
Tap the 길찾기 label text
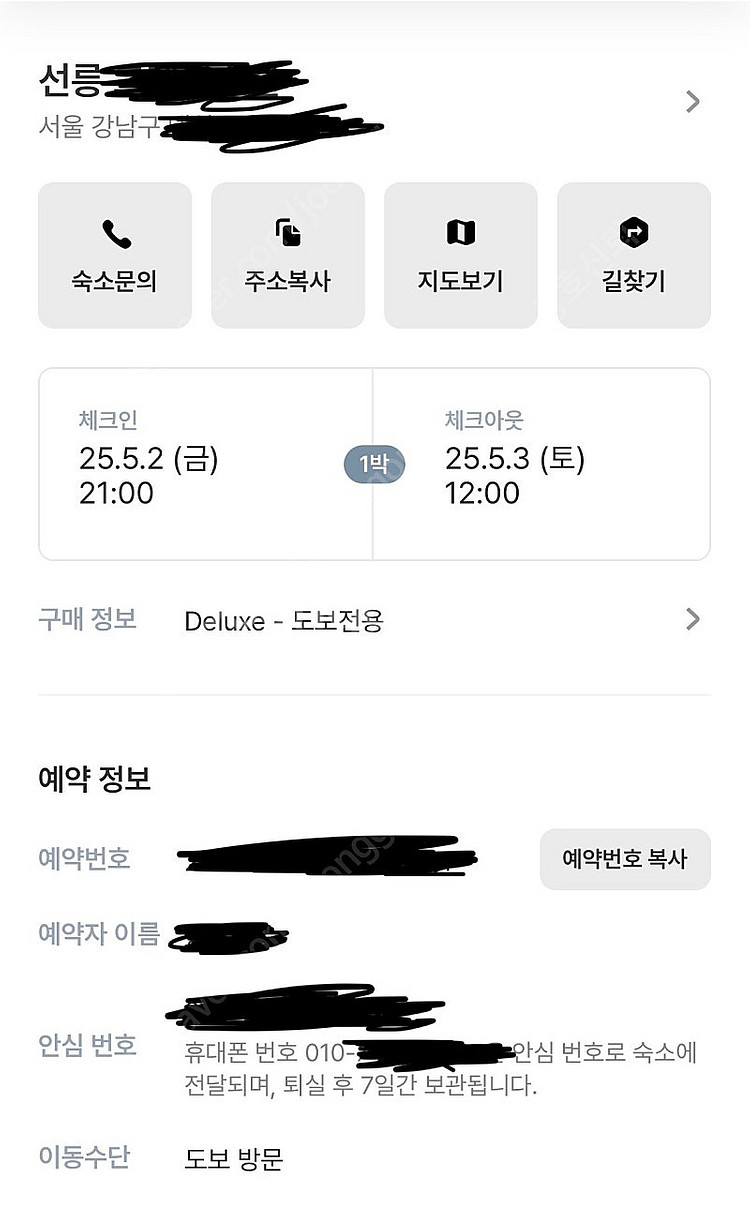(634, 281)
